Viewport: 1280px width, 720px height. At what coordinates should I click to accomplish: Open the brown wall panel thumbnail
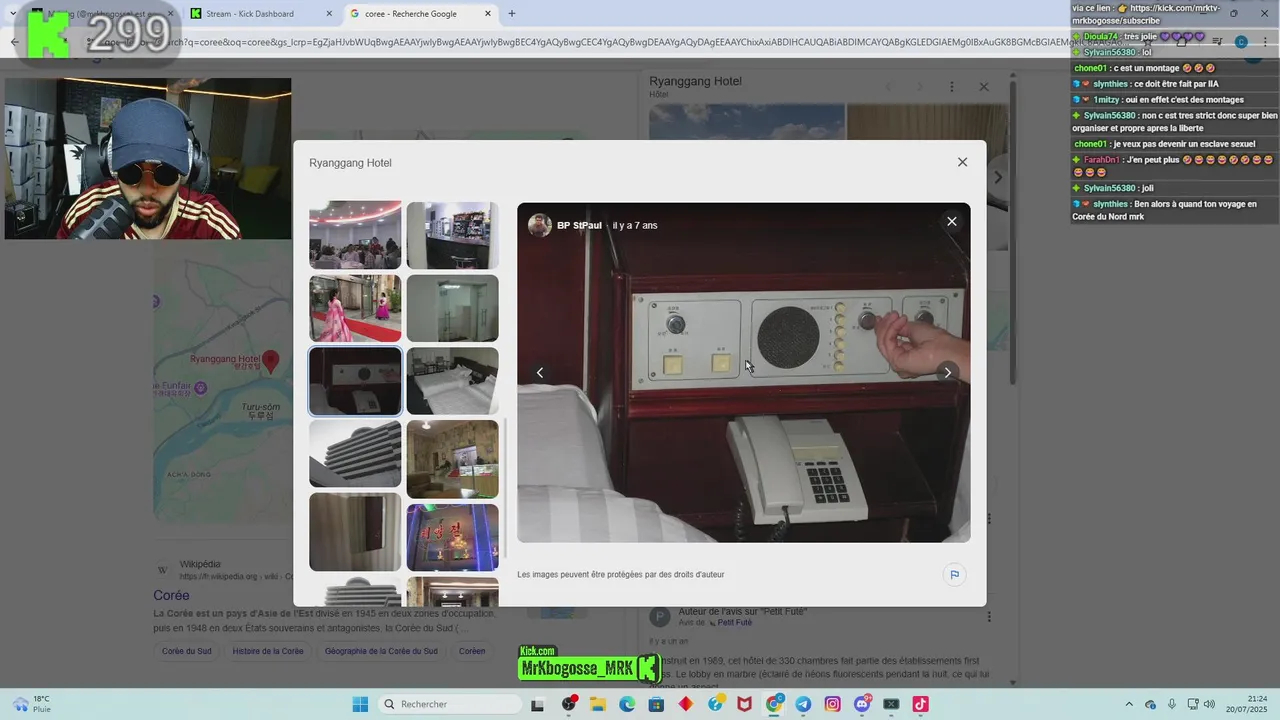pos(355,532)
